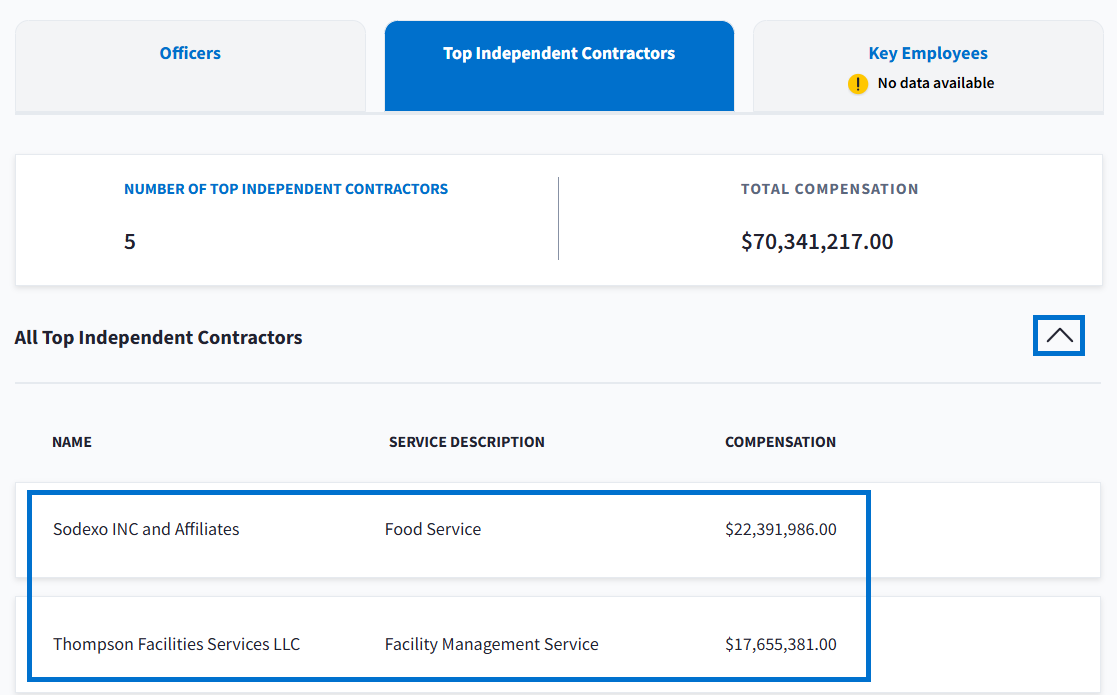Select the Thompson Facilities Services LLC name
1117x695 pixels.
(176, 645)
